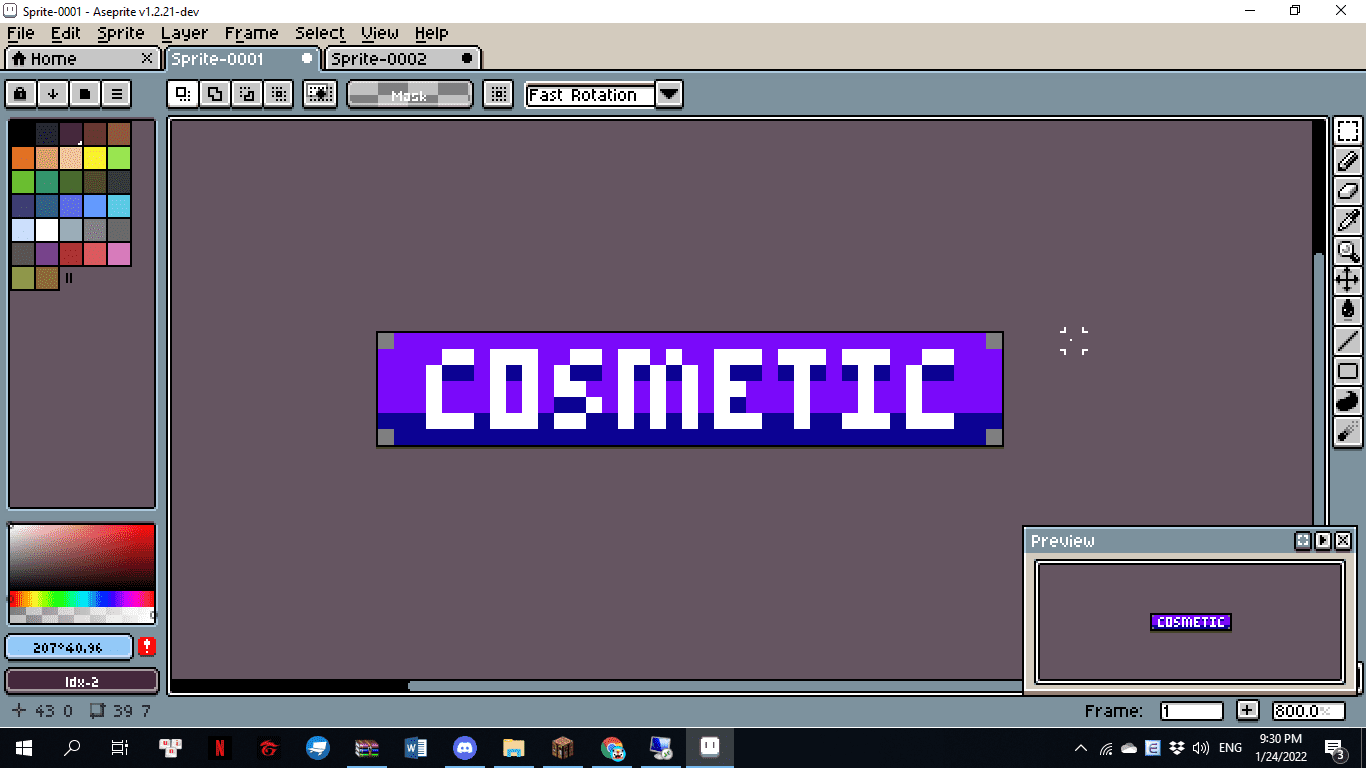This screenshot has height=768, width=1366.
Task: Click inside the Frame number field
Action: tap(1191, 710)
